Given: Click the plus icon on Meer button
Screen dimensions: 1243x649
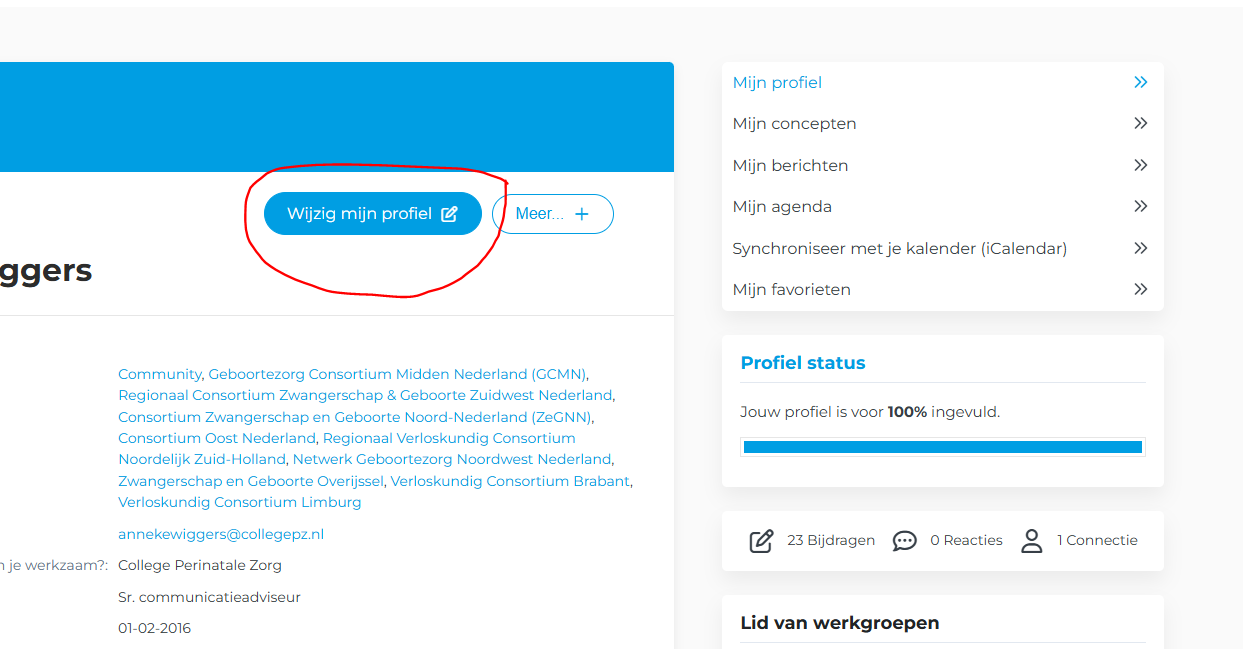Looking at the screenshot, I should pos(581,214).
